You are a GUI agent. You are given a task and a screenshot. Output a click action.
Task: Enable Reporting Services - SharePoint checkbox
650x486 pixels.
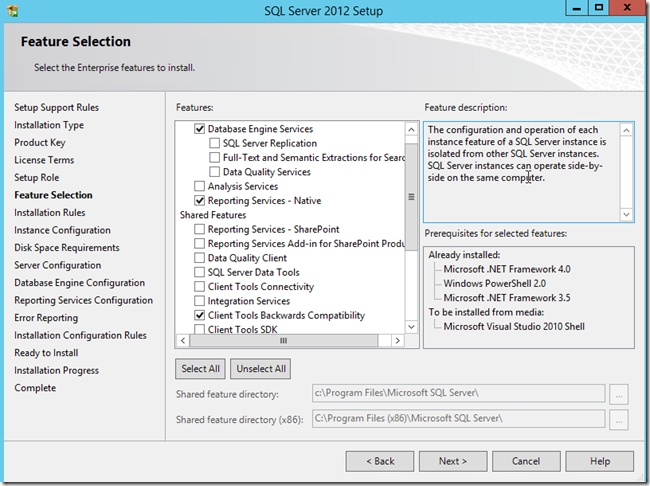tap(199, 229)
